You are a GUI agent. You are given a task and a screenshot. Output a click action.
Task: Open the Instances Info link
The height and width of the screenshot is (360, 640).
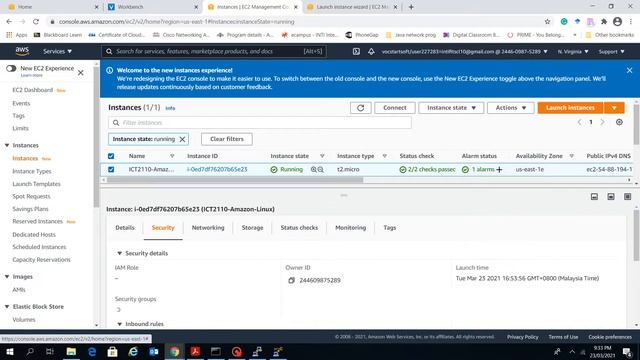[x=170, y=108]
